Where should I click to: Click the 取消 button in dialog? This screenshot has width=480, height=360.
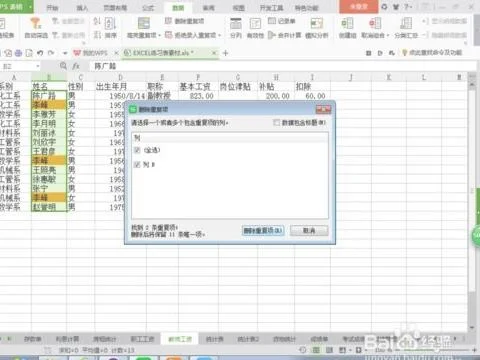pos(309,231)
